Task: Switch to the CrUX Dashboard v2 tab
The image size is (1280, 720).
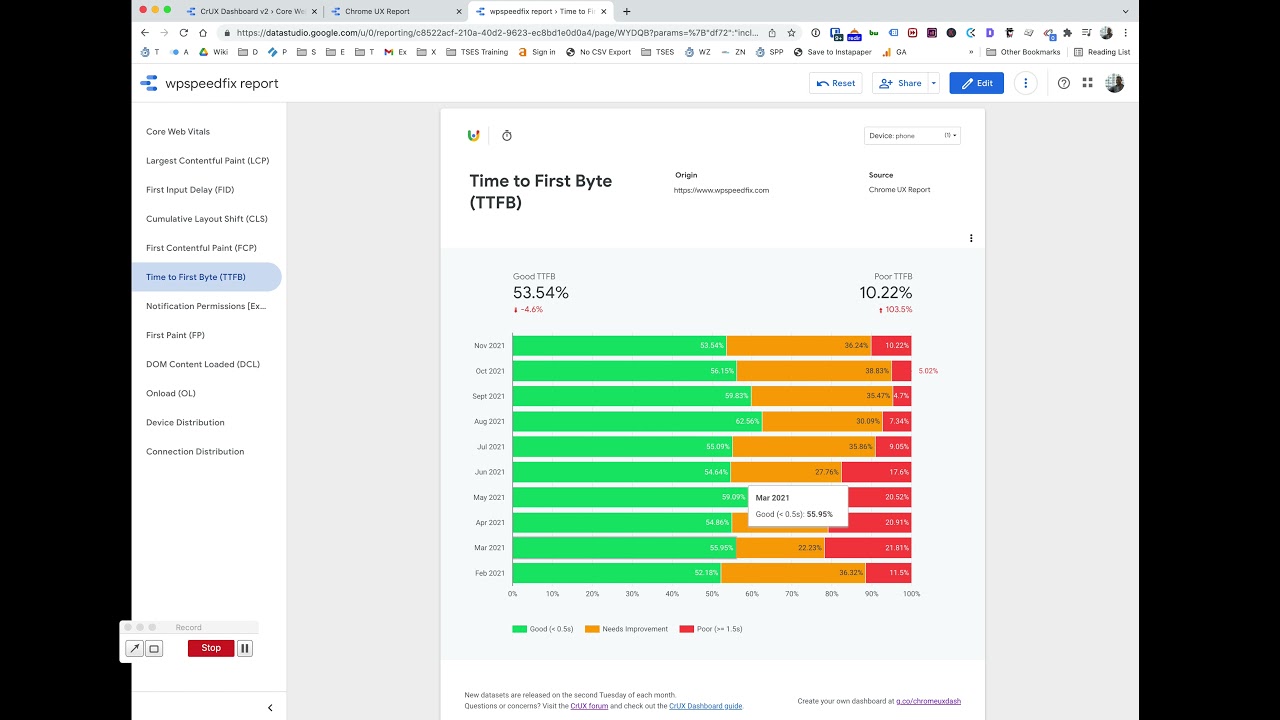Action: (x=250, y=12)
